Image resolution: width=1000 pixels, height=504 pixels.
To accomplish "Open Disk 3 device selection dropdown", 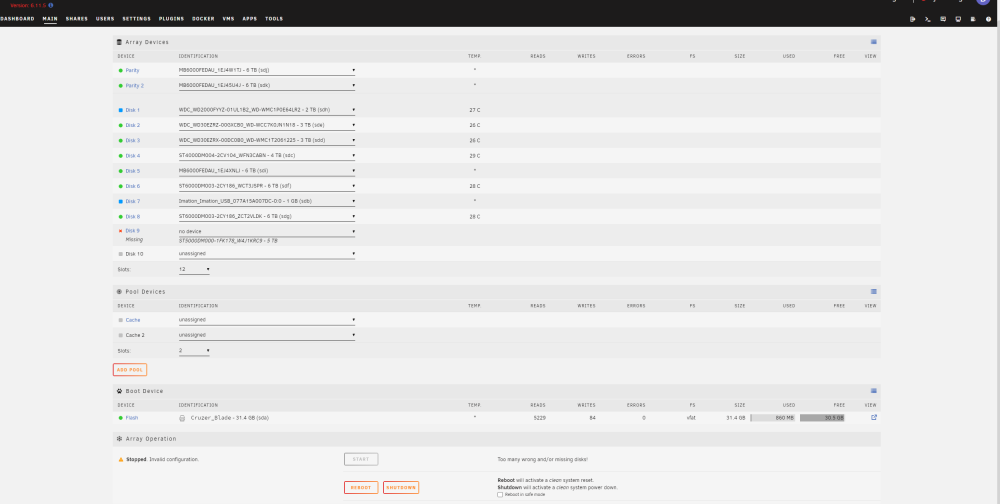I will click(x=267, y=140).
